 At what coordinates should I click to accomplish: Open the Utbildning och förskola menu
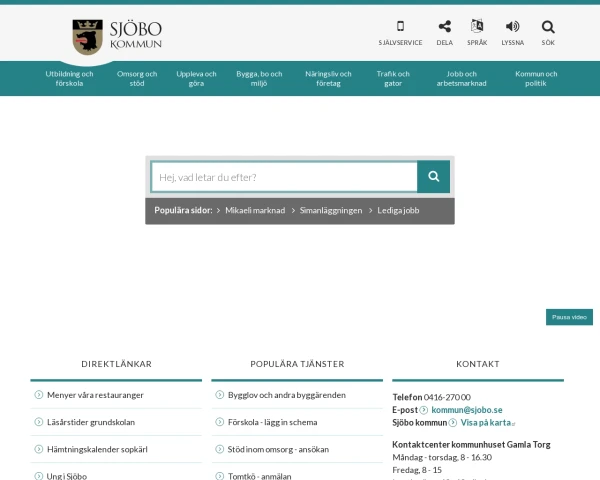[69, 78]
